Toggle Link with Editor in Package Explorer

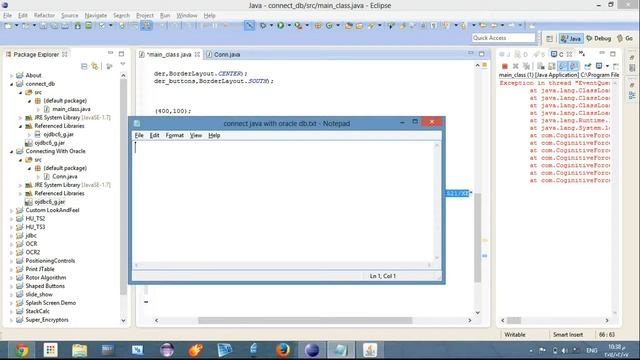pyautogui.click(x=95, y=66)
